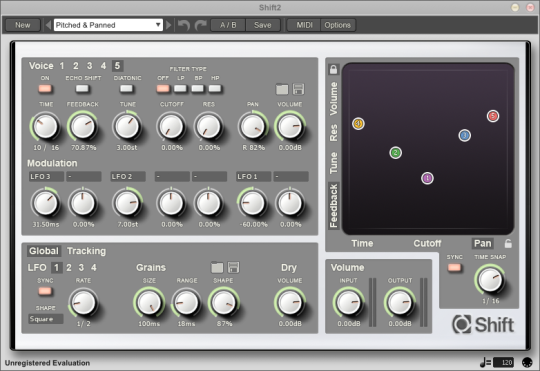
Task: Select Voice 2 tab
Action: [x=76, y=65]
